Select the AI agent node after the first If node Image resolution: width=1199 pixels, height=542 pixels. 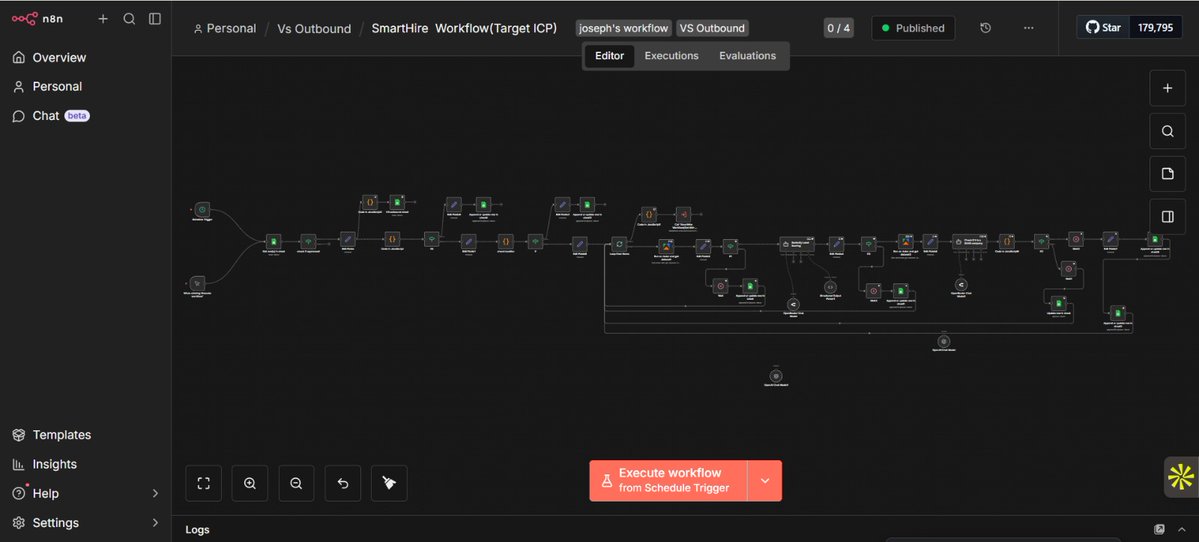pyautogui.click(x=797, y=245)
